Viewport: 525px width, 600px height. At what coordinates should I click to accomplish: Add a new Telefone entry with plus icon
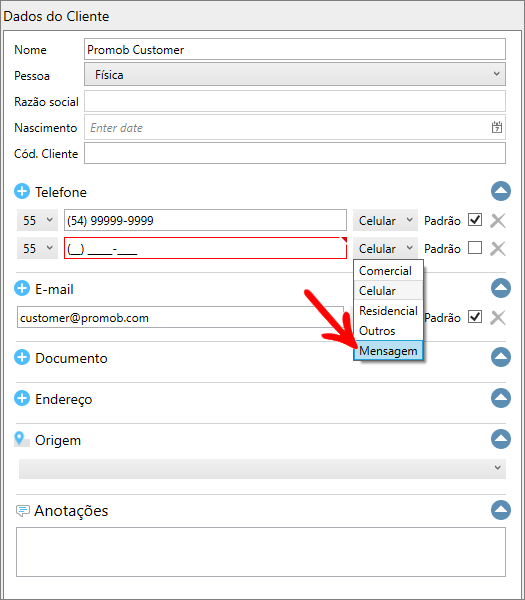click(22, 191)
